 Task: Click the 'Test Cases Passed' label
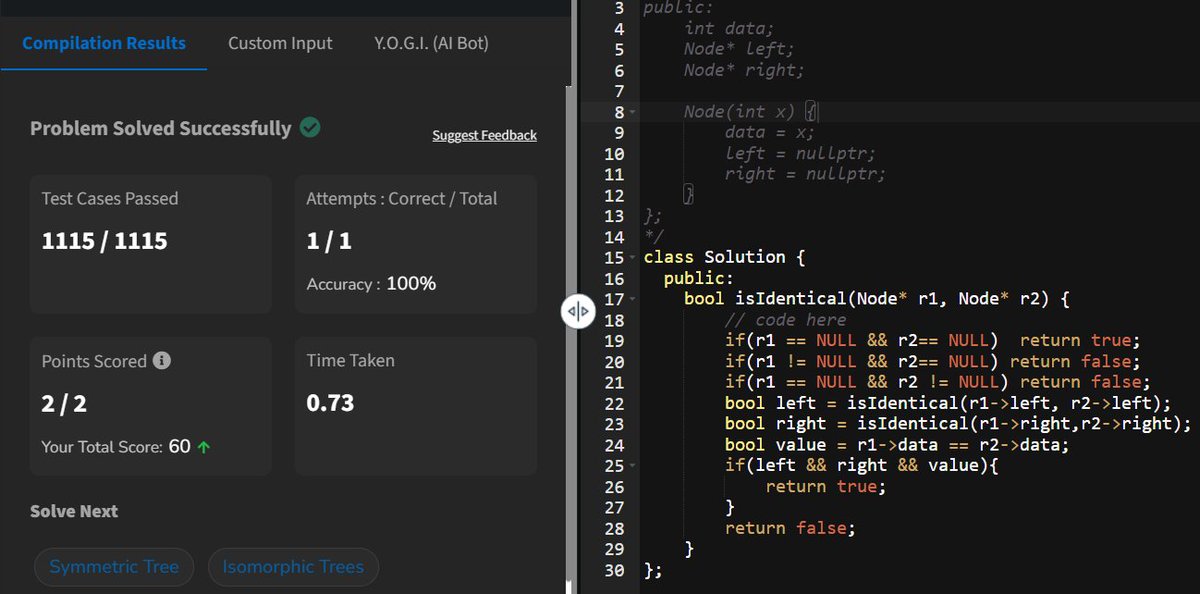point(110,199)
